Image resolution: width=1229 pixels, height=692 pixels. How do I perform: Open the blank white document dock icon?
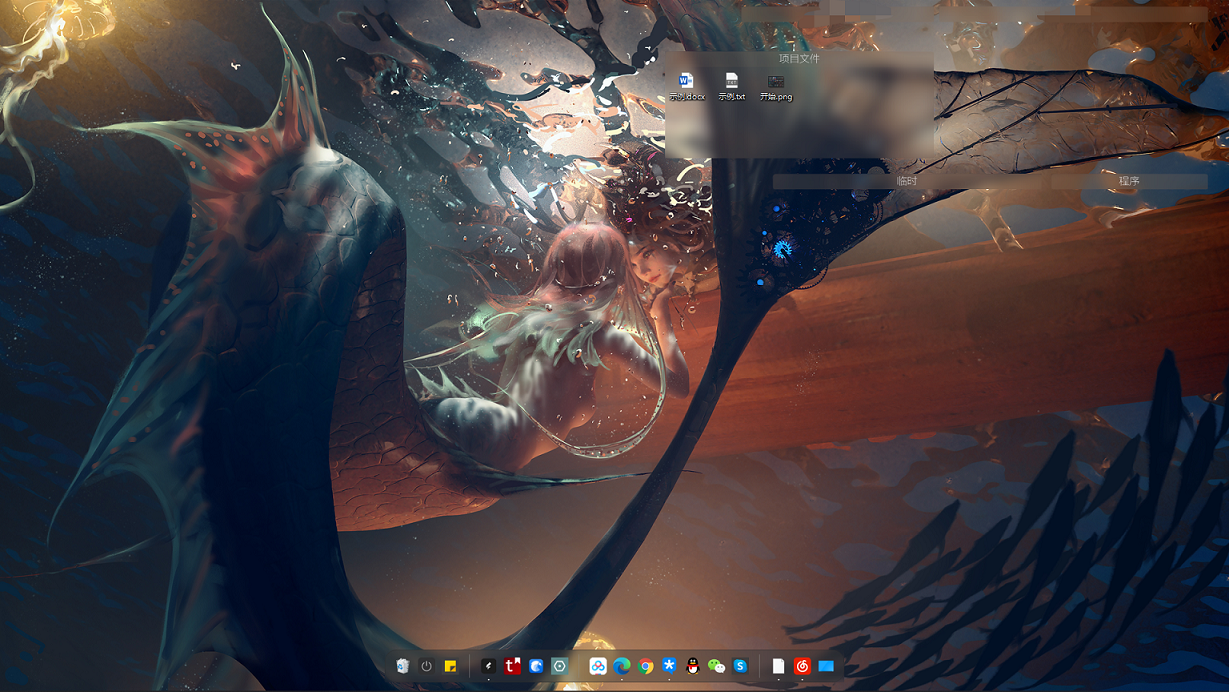point(778,666)
